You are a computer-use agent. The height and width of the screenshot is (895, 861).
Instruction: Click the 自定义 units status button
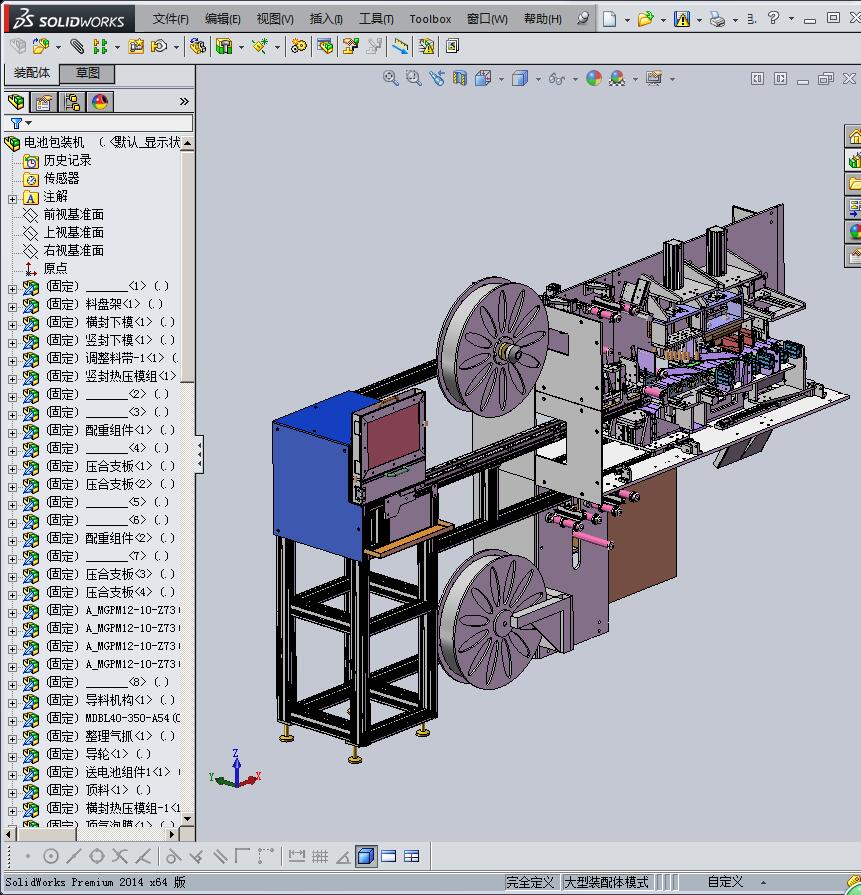coord(725,882)
